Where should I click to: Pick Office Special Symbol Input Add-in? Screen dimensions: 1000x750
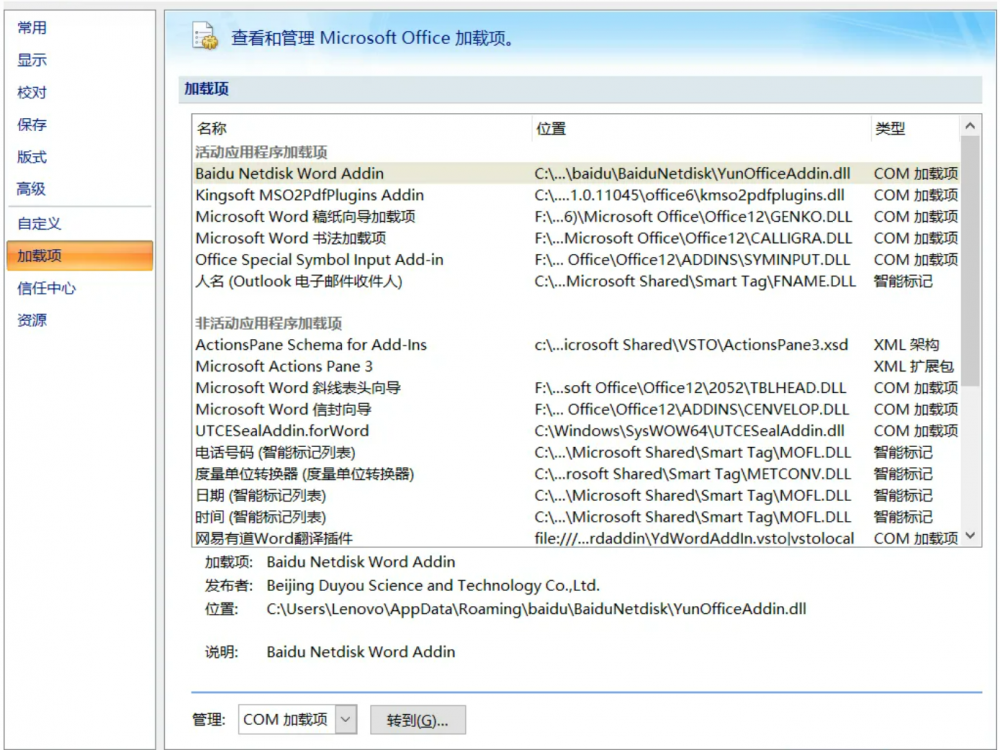click(x=576, y=260)
